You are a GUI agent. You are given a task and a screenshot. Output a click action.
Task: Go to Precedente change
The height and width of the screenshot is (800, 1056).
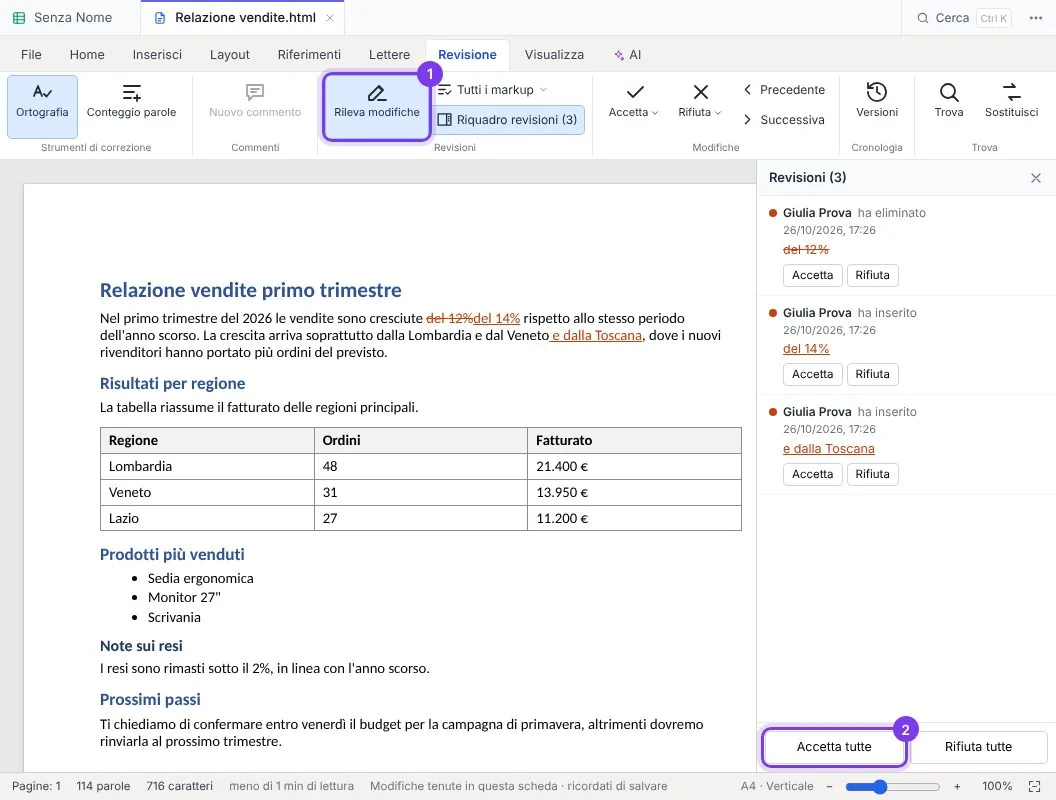(784, 90)
